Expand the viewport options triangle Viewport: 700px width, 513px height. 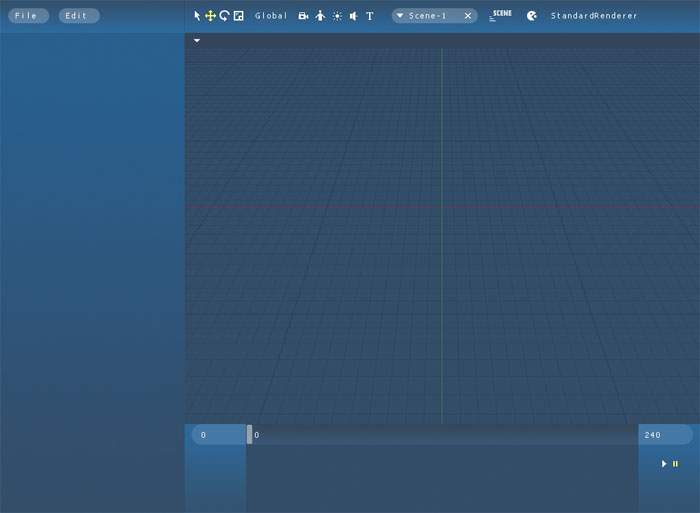click(x=197, y=41)
